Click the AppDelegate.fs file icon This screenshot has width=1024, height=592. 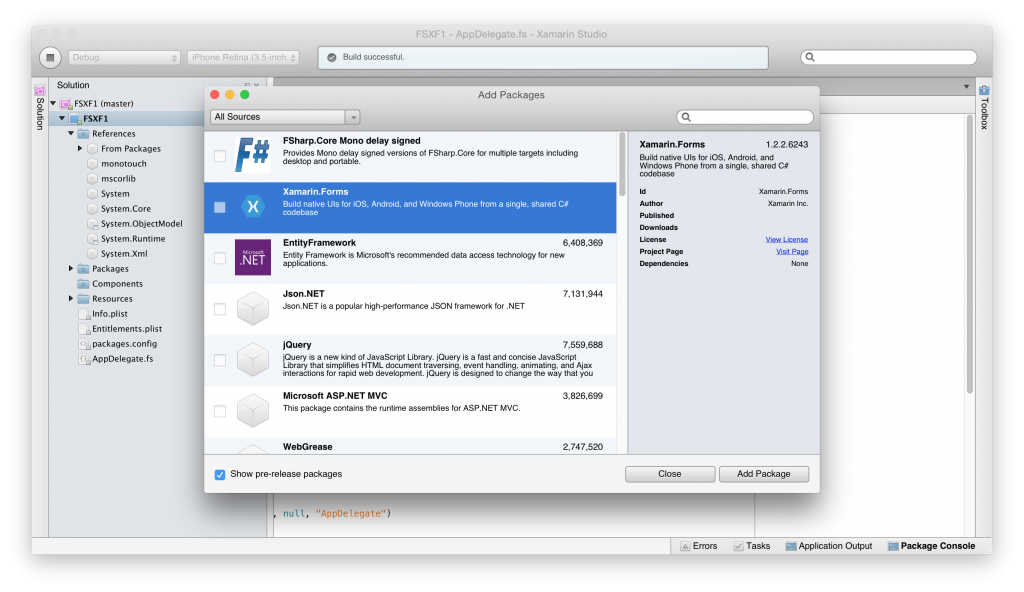[84, 359]
